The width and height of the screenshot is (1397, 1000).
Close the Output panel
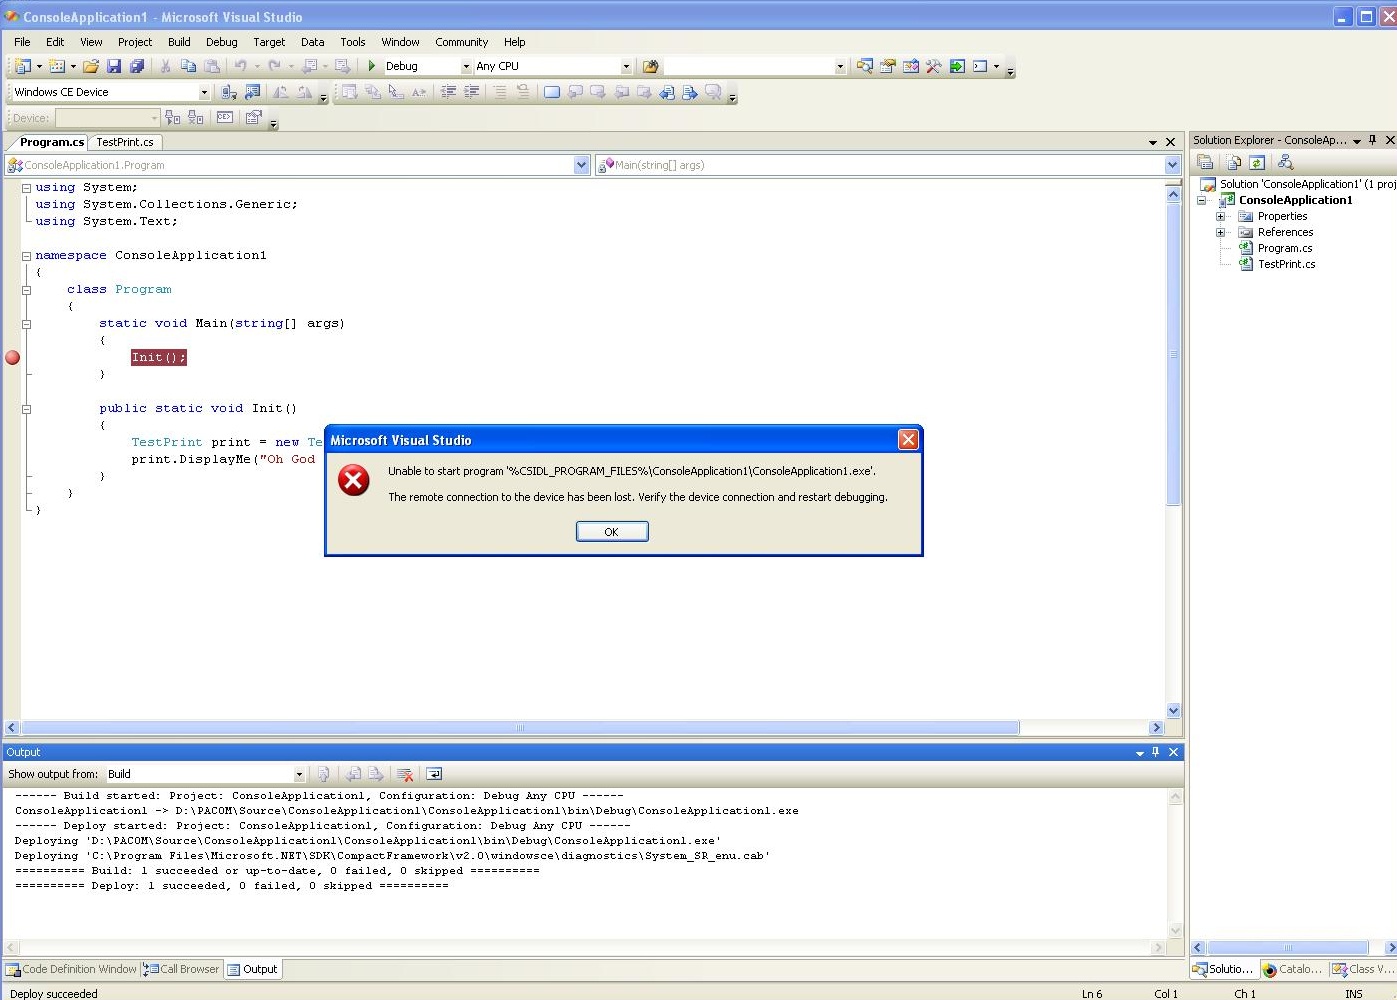click(1174, 752)
